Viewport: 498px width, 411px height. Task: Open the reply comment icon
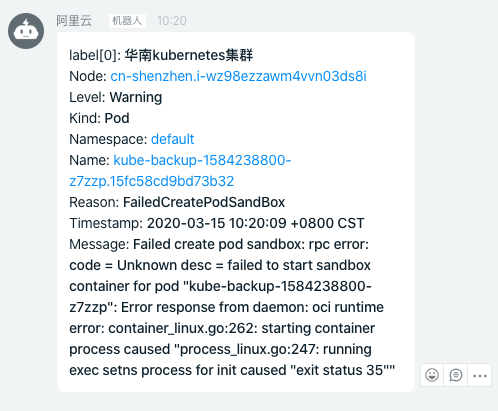pyautogui.click(x=456, y=375)
